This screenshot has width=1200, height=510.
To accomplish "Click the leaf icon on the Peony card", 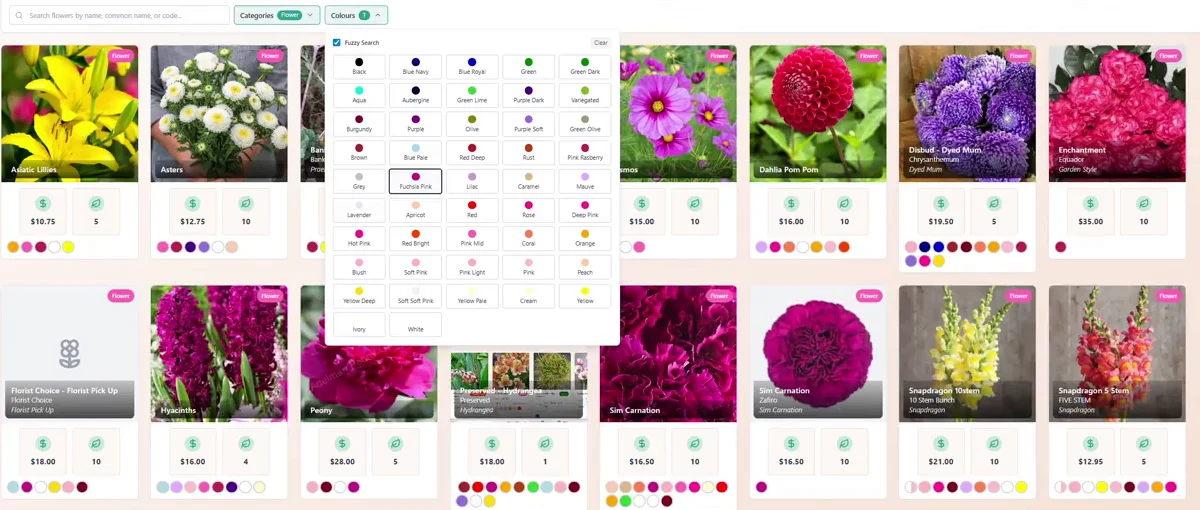I will (x=395, y=443).
